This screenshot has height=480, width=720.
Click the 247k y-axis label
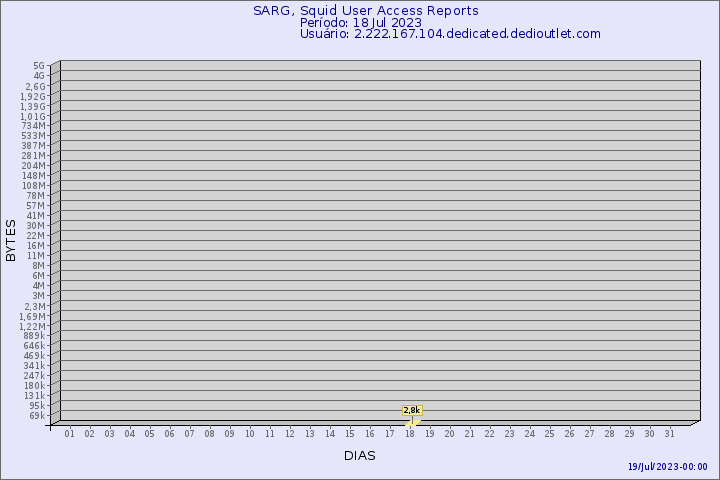click(34, 376)
